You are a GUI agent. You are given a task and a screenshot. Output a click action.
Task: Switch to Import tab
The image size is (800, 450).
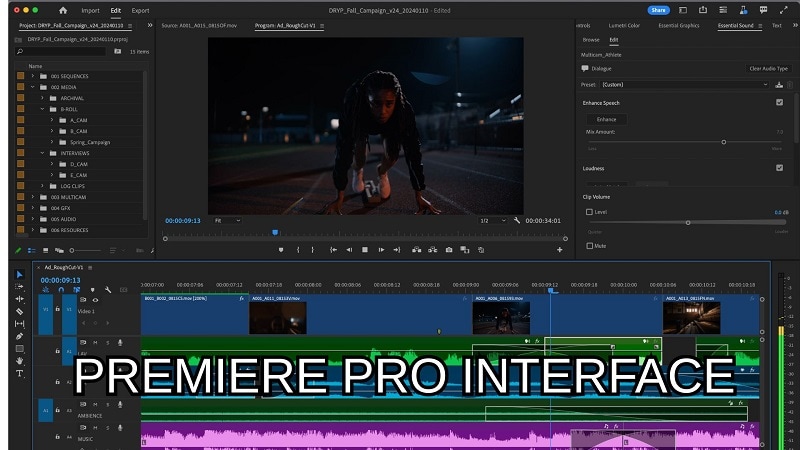(90, 10)
